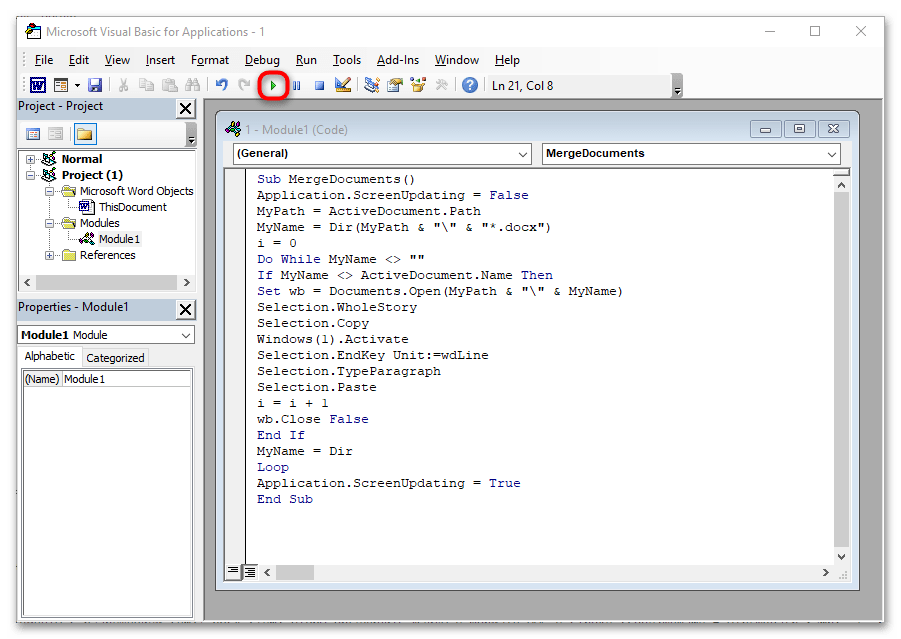Close the Properties - Module1 panel
901x639 pixels.
tap(186, 309)
